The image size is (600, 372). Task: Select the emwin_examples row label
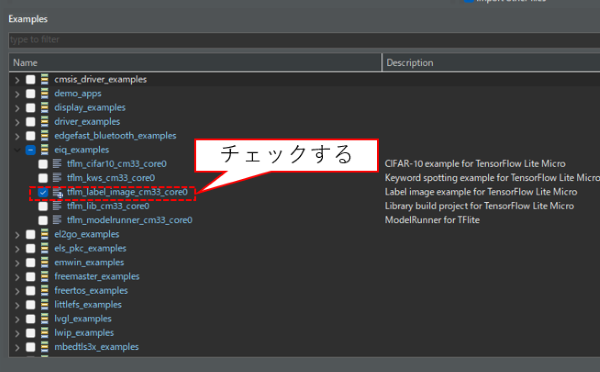[x=89, y=263]
